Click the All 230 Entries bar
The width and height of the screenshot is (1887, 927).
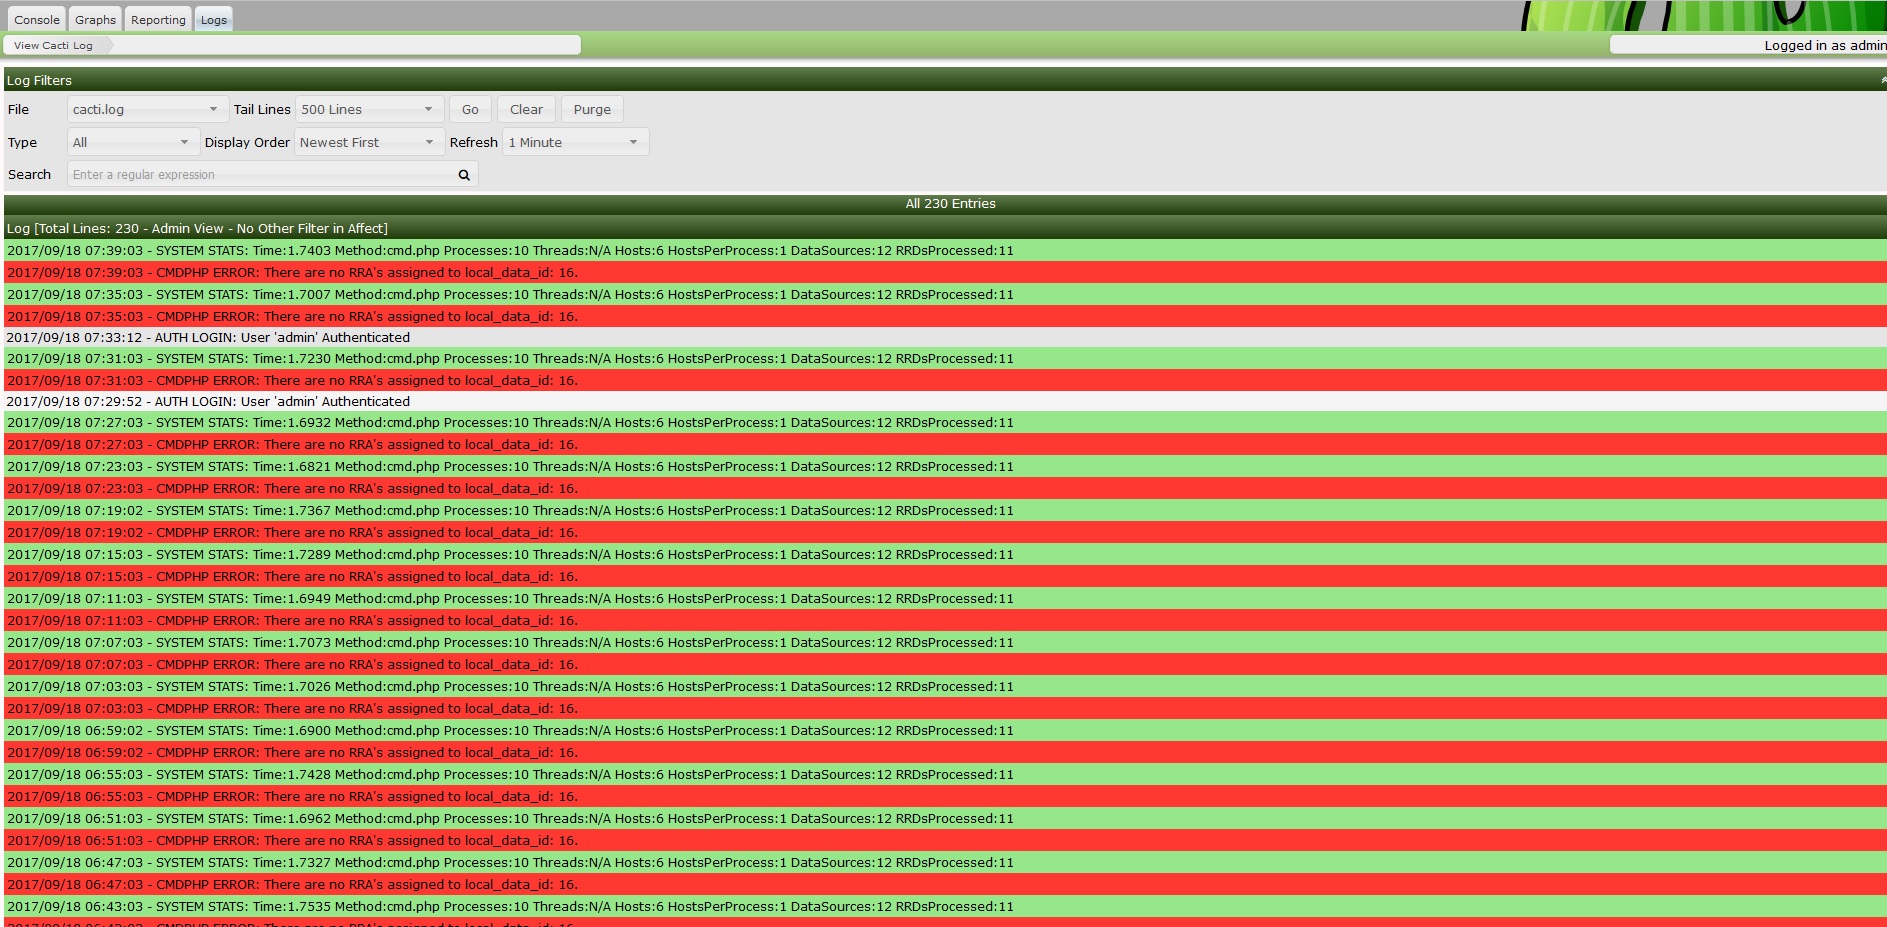click(x=945, y=203)
